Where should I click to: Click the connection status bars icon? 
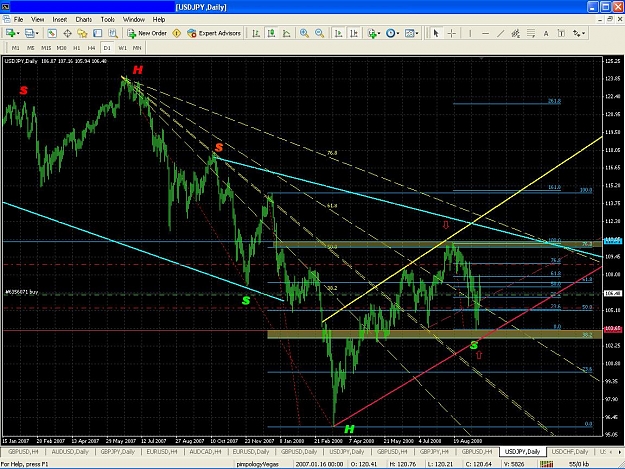(546, 464)
